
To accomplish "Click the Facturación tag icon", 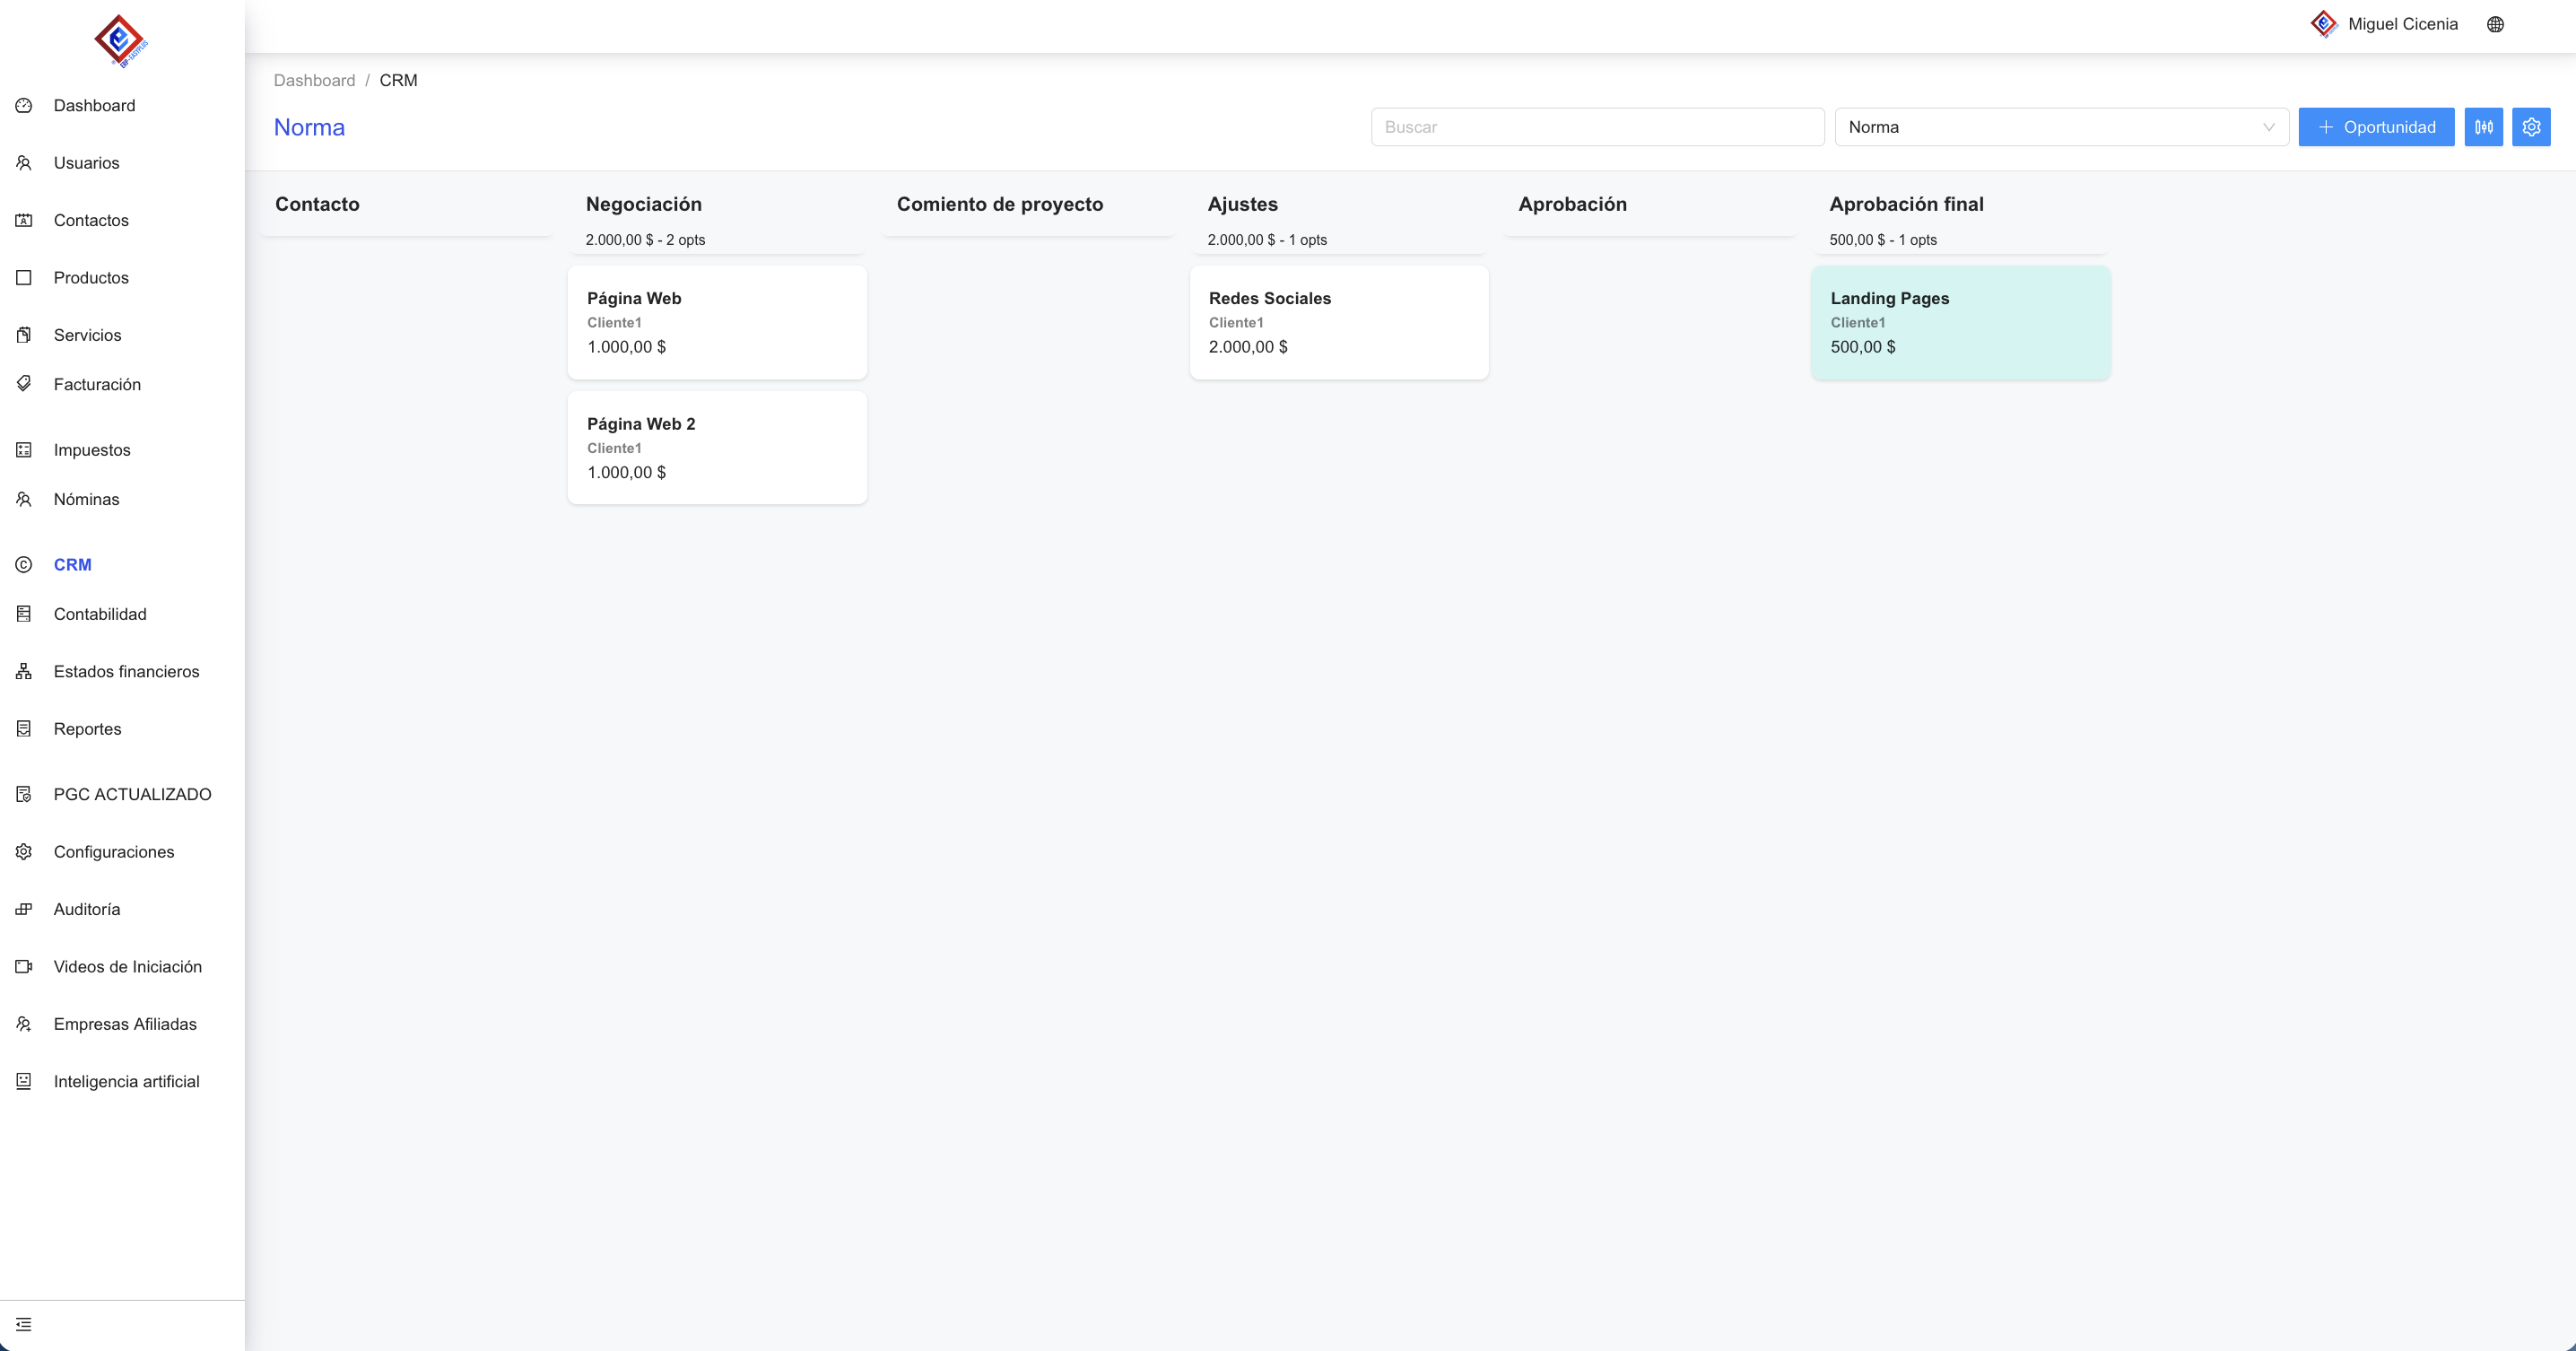I will pos(24,384).
